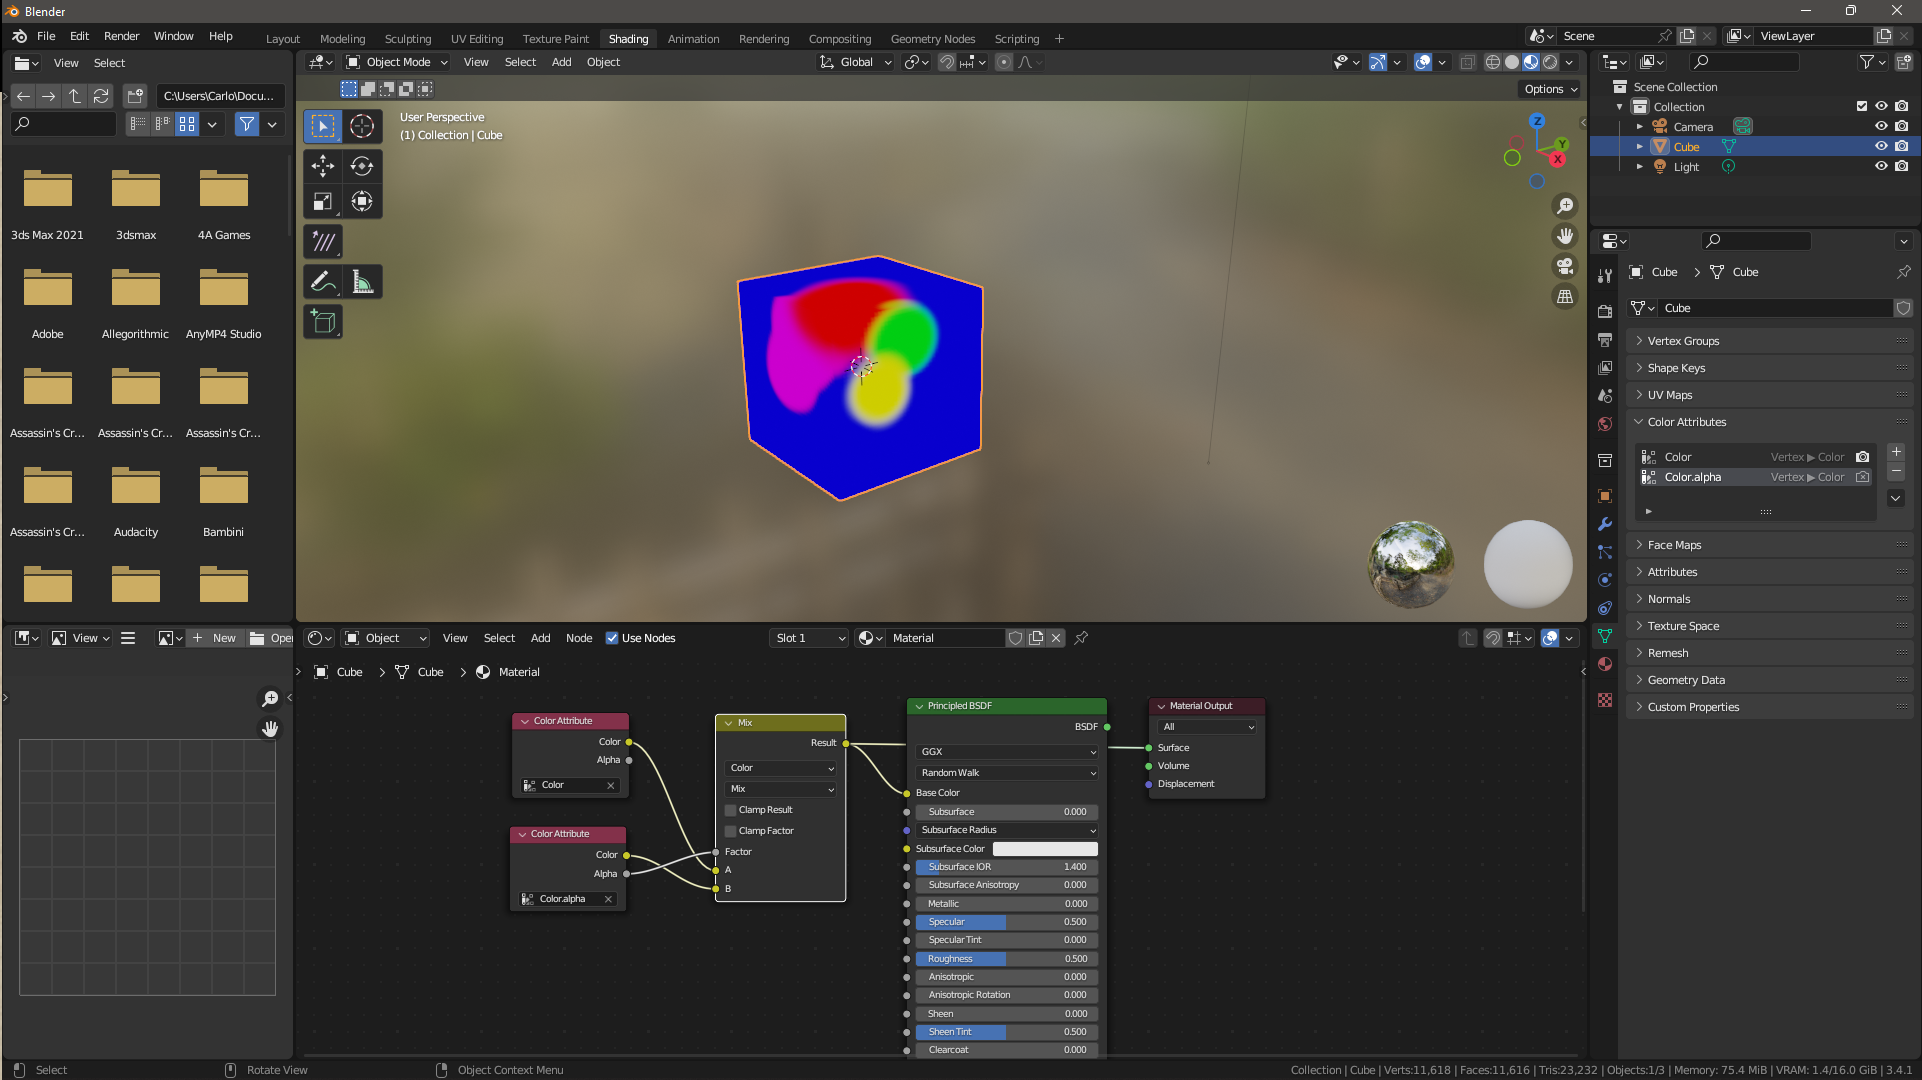
Task: Toggle camera view icon in viewport
Action: (1565, 266)
